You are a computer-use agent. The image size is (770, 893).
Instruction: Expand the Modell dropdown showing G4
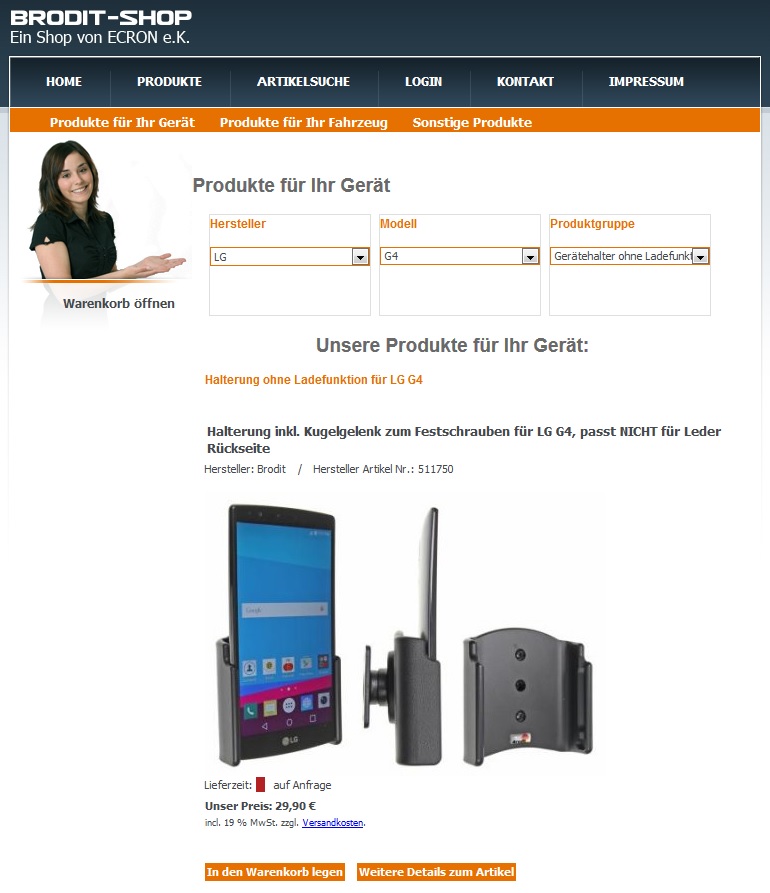click(460, 256)
